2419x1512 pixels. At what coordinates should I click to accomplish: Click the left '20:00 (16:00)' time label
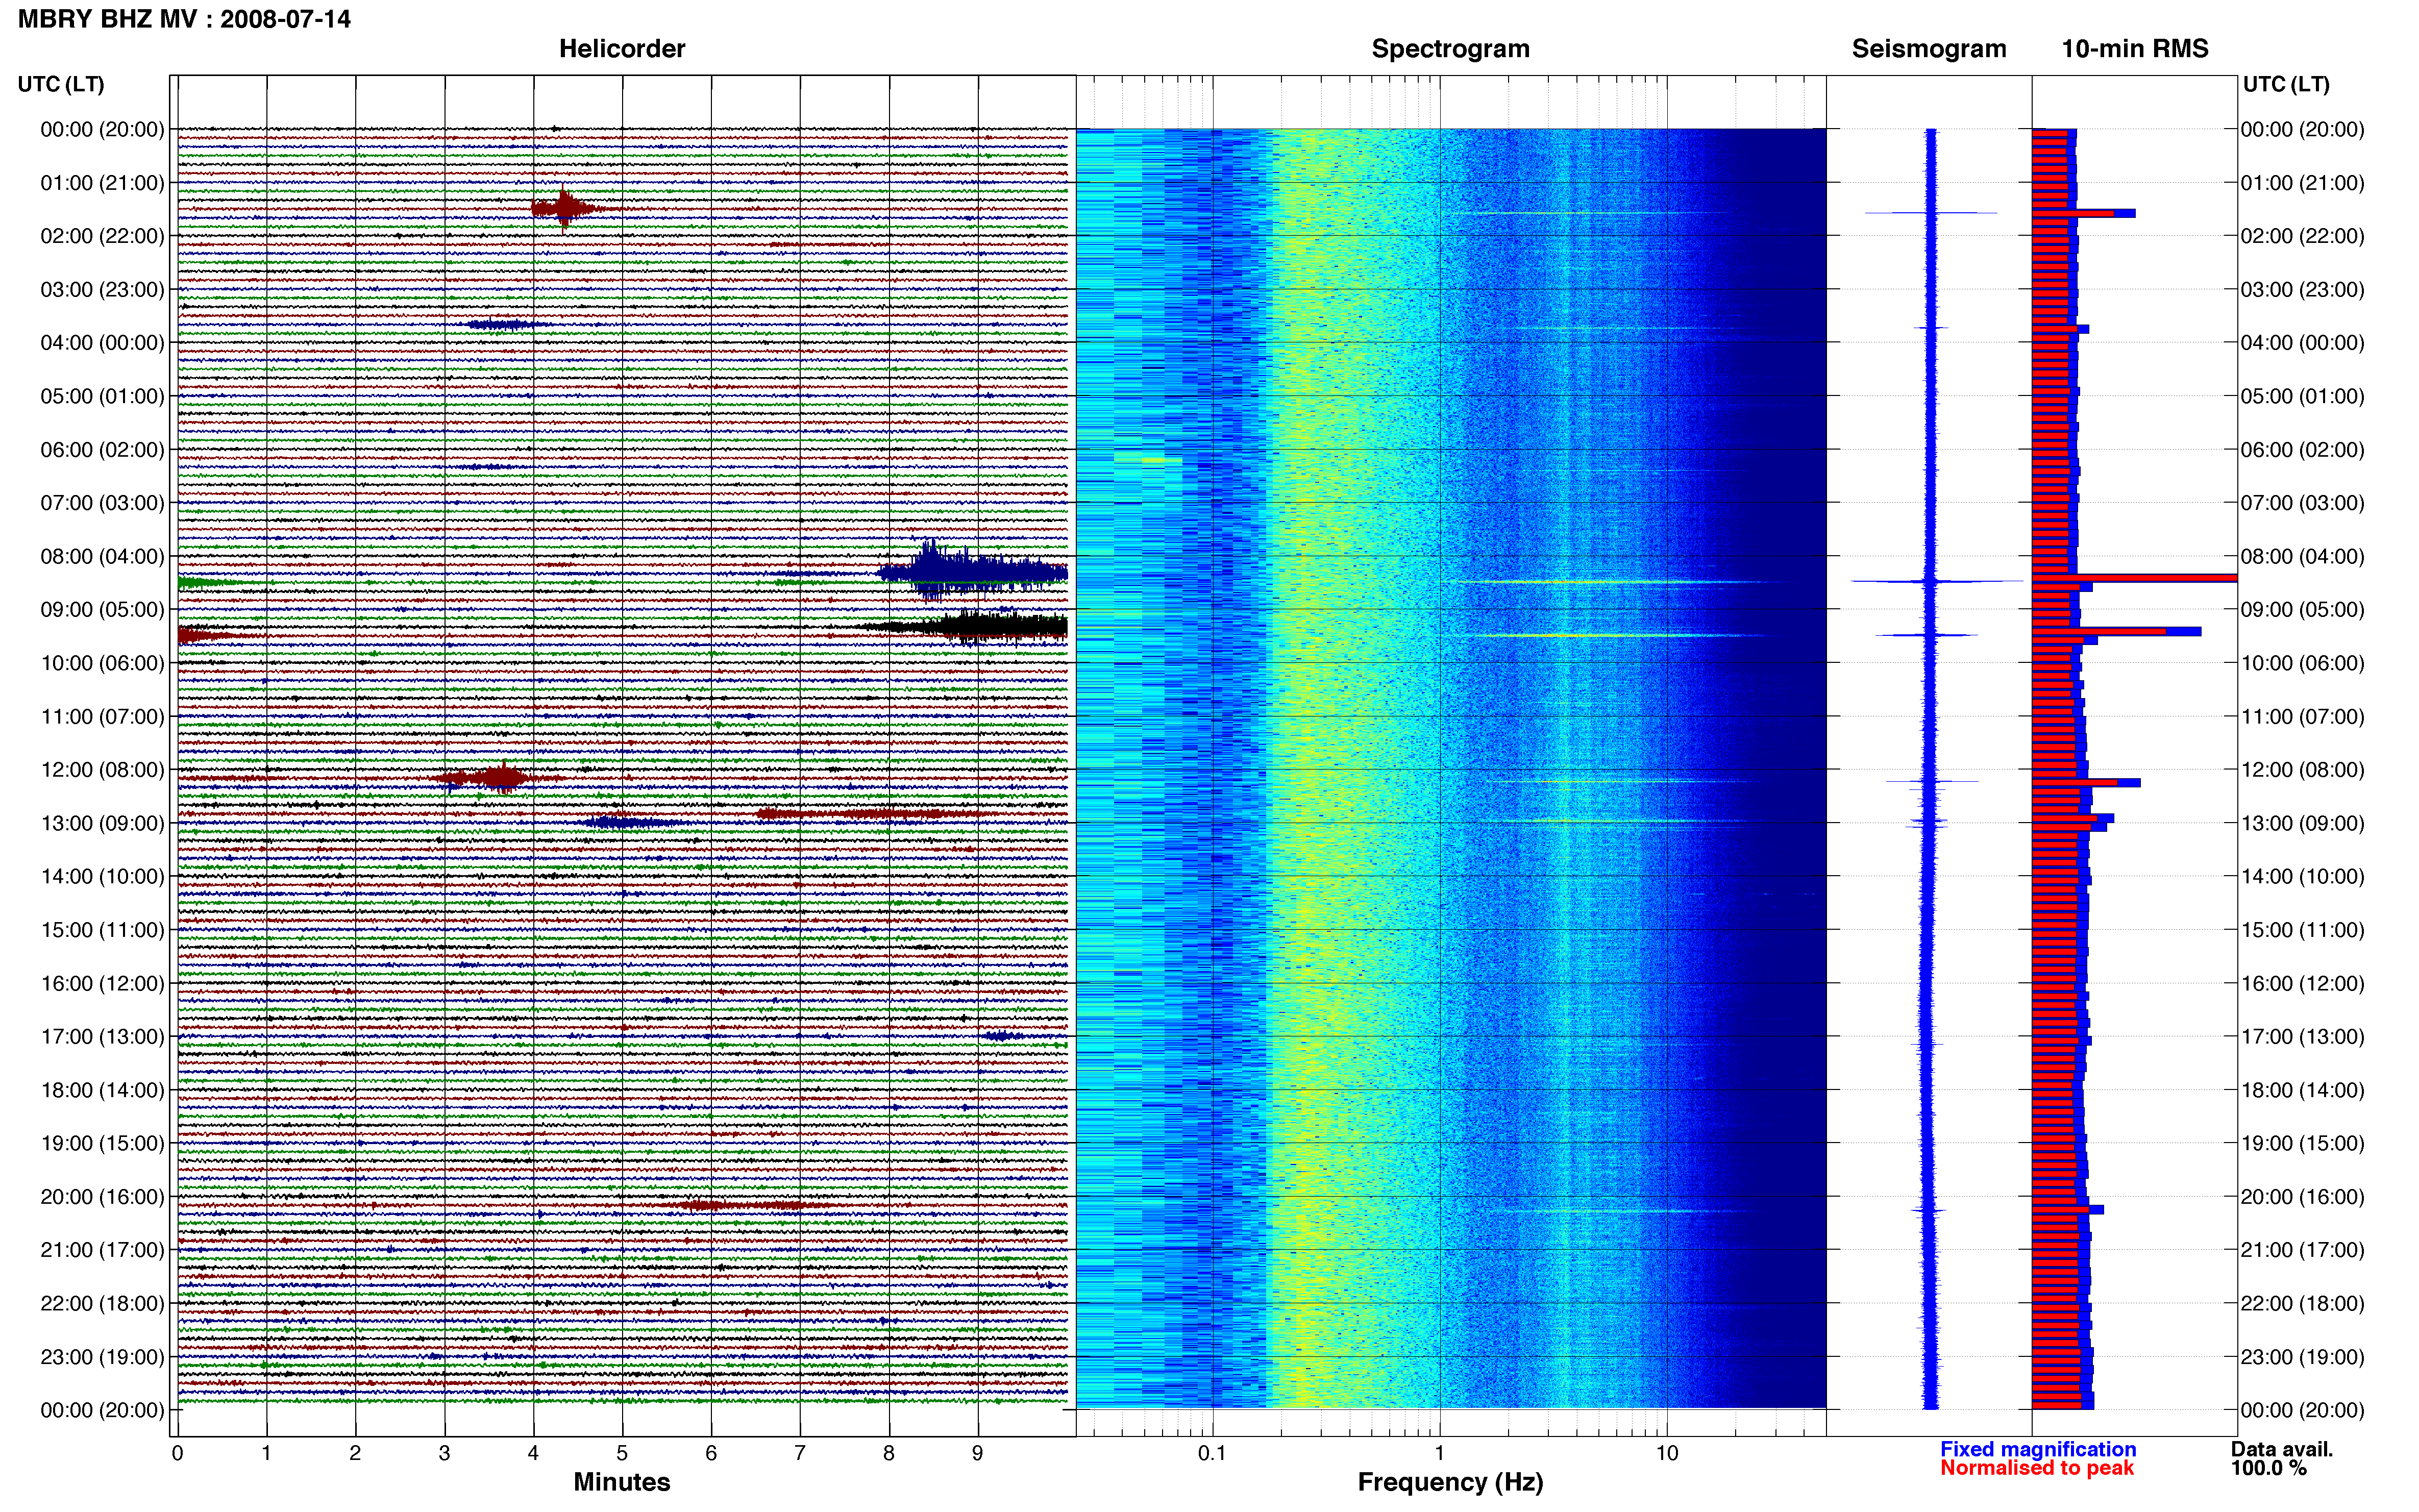coord(102,1197)
